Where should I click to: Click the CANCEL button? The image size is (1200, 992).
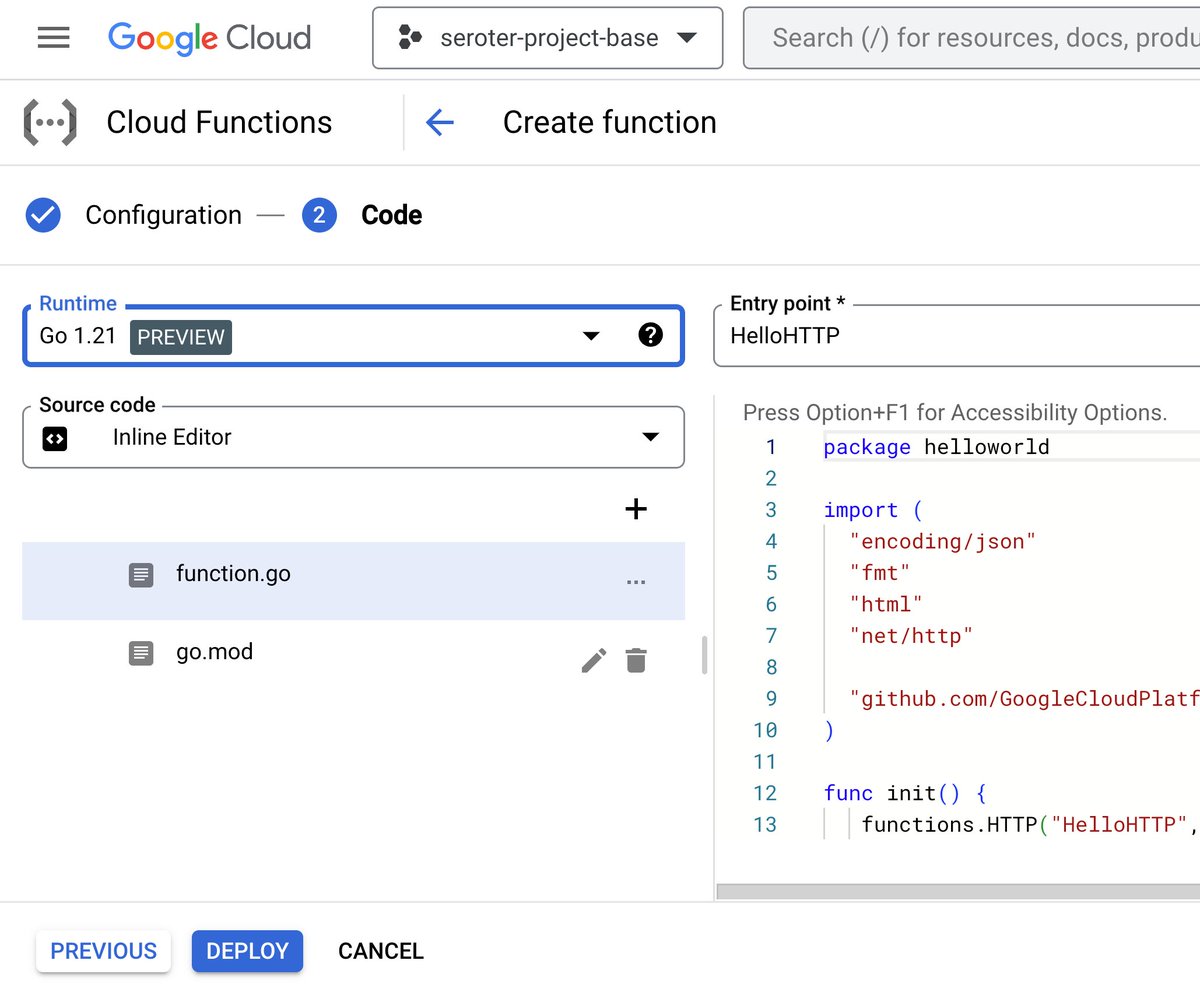381,951
